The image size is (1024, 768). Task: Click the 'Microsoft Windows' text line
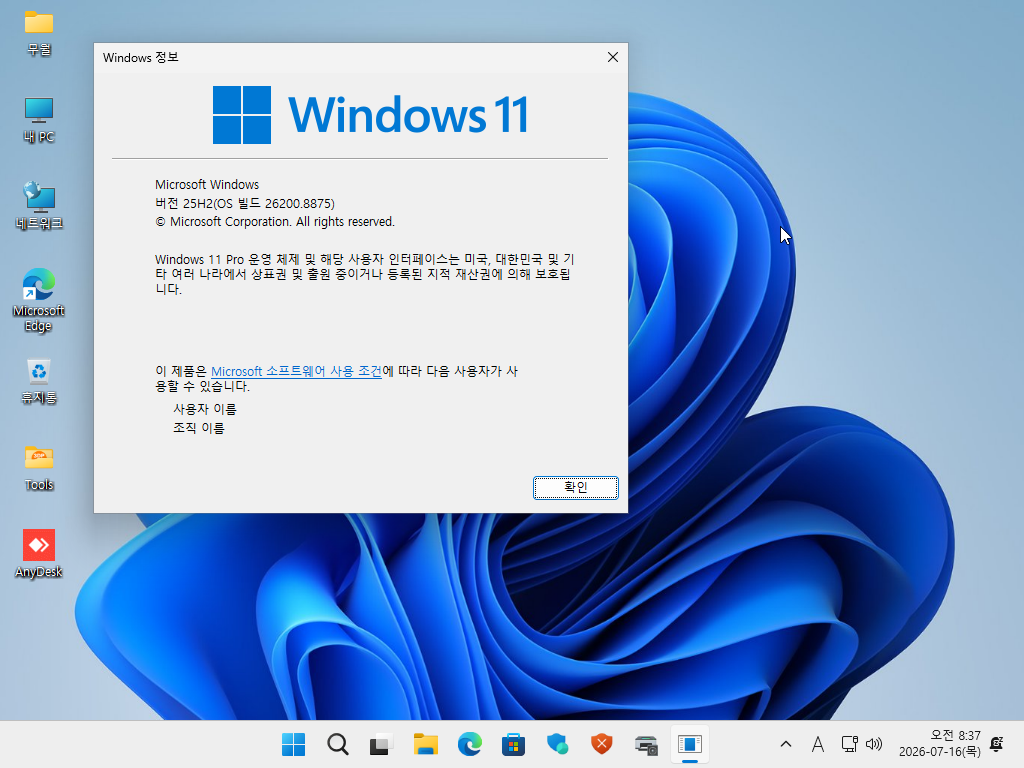[x=207, y=184]
